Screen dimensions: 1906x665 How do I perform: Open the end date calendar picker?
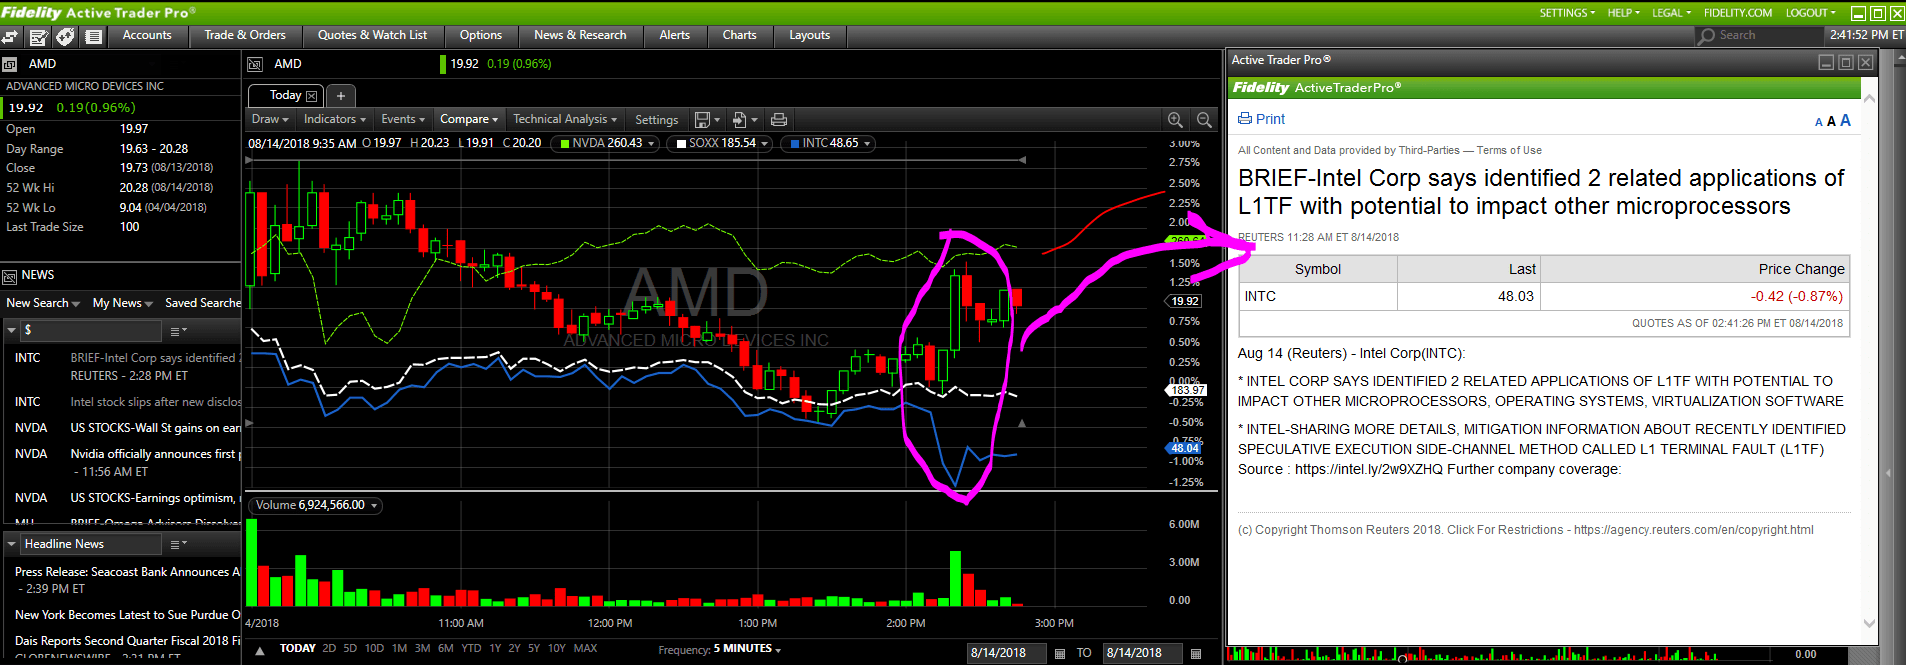[x=1195, y=653]
